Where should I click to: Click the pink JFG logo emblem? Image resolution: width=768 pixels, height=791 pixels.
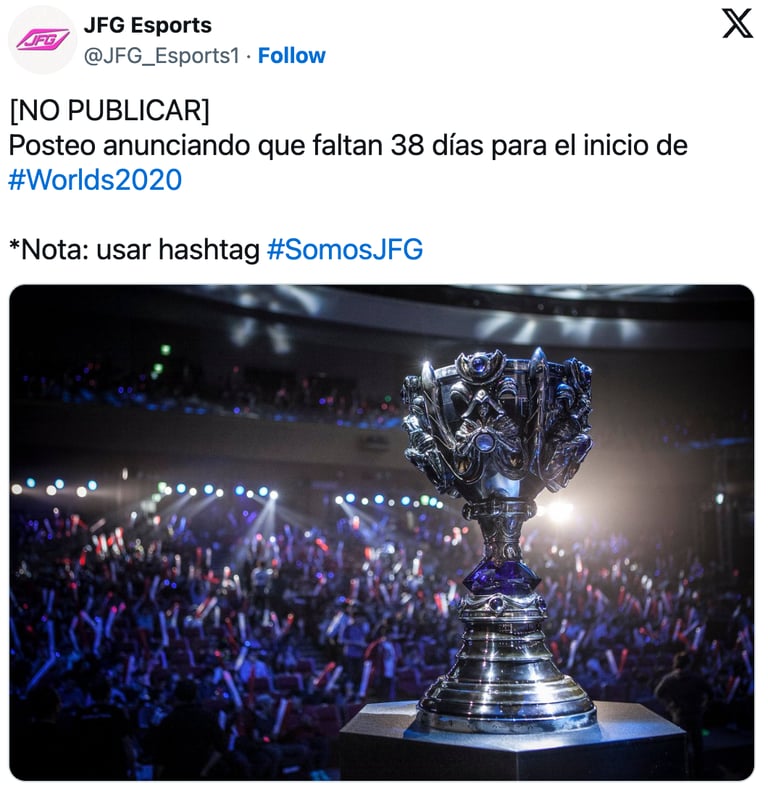point(42,40)
